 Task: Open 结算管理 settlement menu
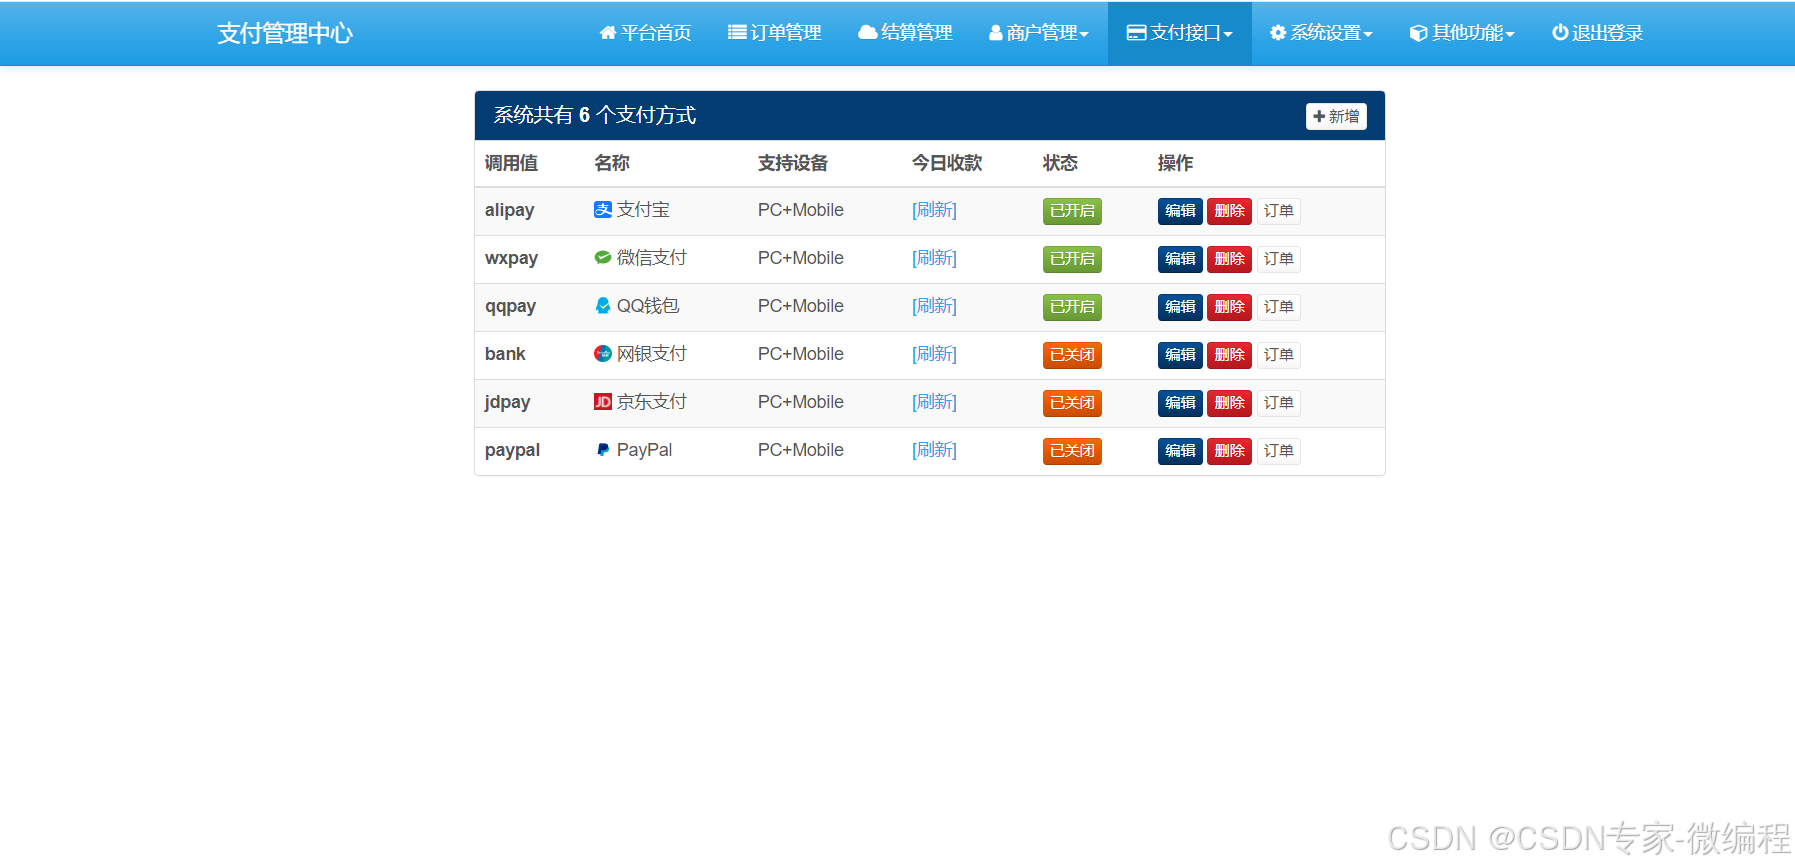[x=905, y=33]
